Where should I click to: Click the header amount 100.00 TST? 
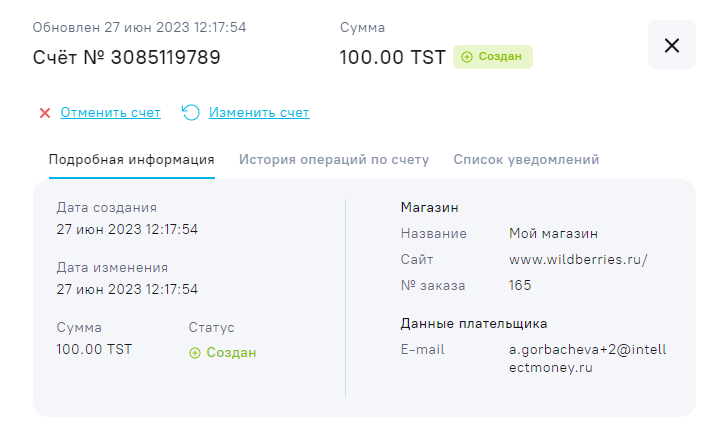(392, 57)
